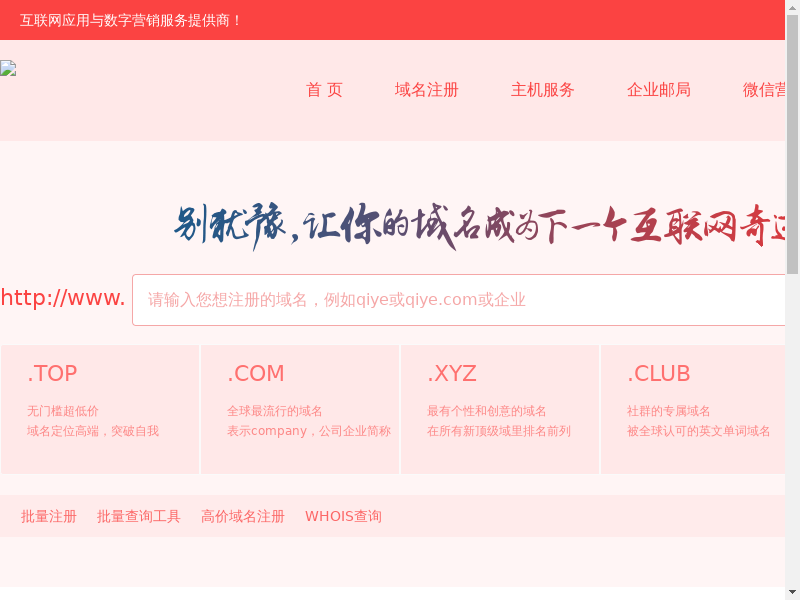Screen dimensions: 800x600
Task: Click the 无门槛超低价 description text
Action: (x=63, y=411)
